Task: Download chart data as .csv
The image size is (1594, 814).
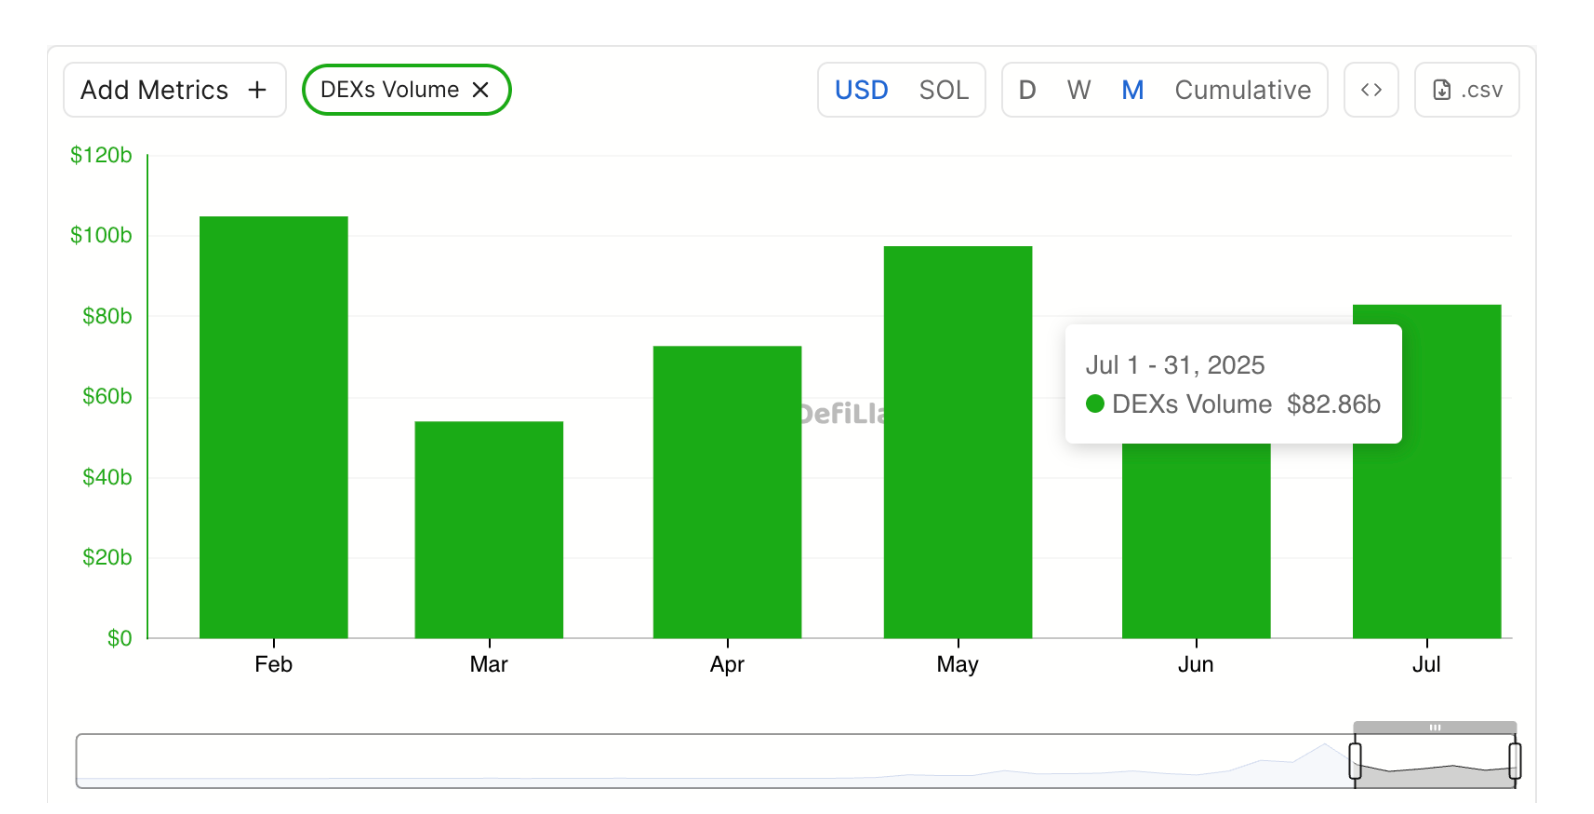Action: pyautogui.click(x=1466, y=90)
